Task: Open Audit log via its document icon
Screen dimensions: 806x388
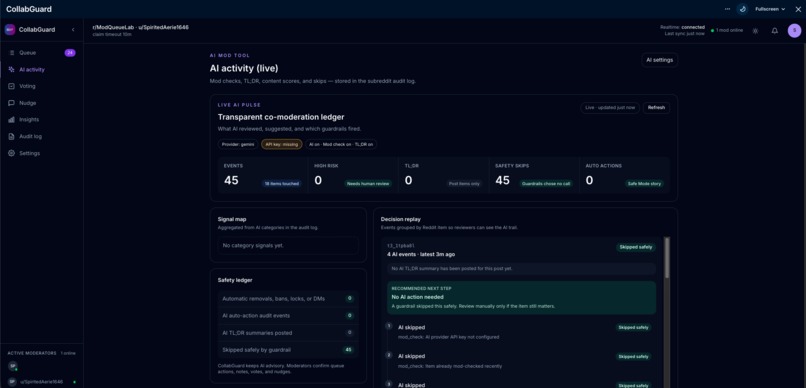Action: [x=12, y=137]
